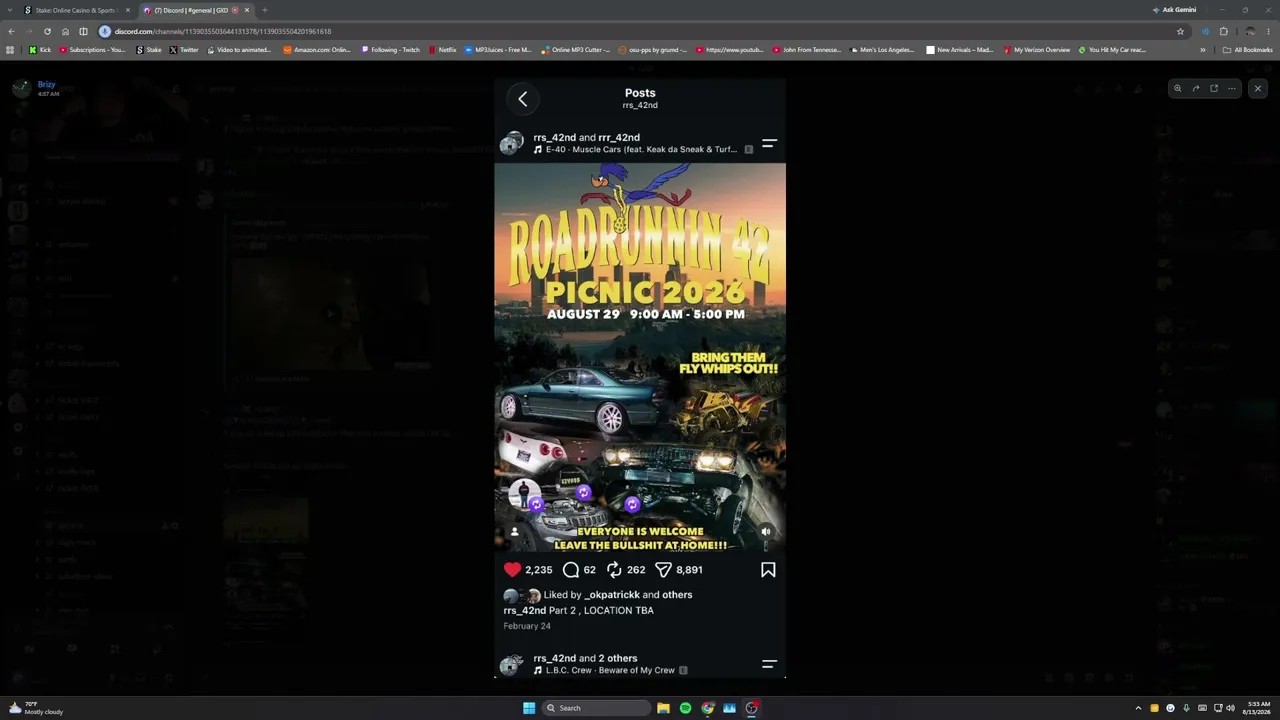Like the Roadrunnin 42 post heart icon
The image size is (1280, 720).
[x=512, y=570]
